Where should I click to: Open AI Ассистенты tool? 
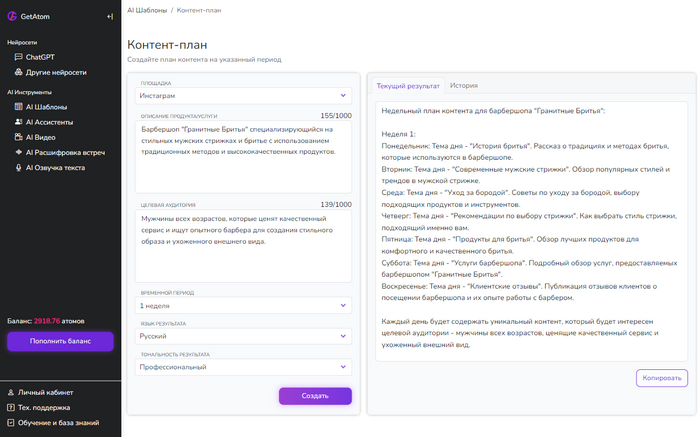point(50,122)
